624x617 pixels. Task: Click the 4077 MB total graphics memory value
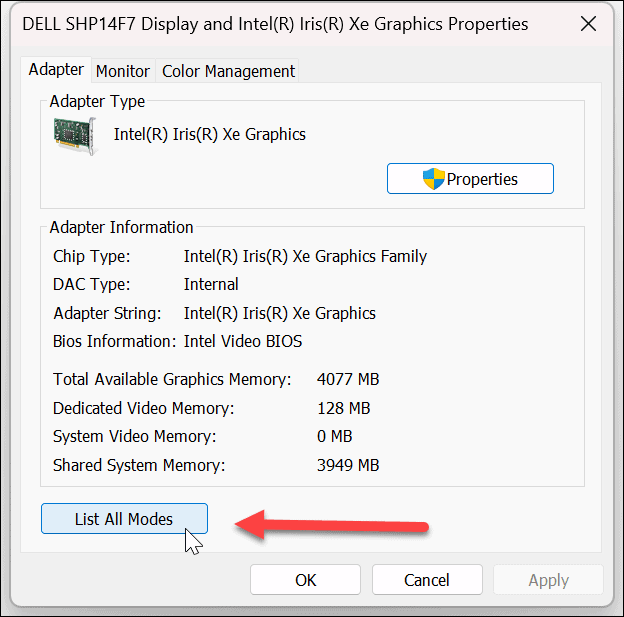pyautogui.click(x=347, y=380)
